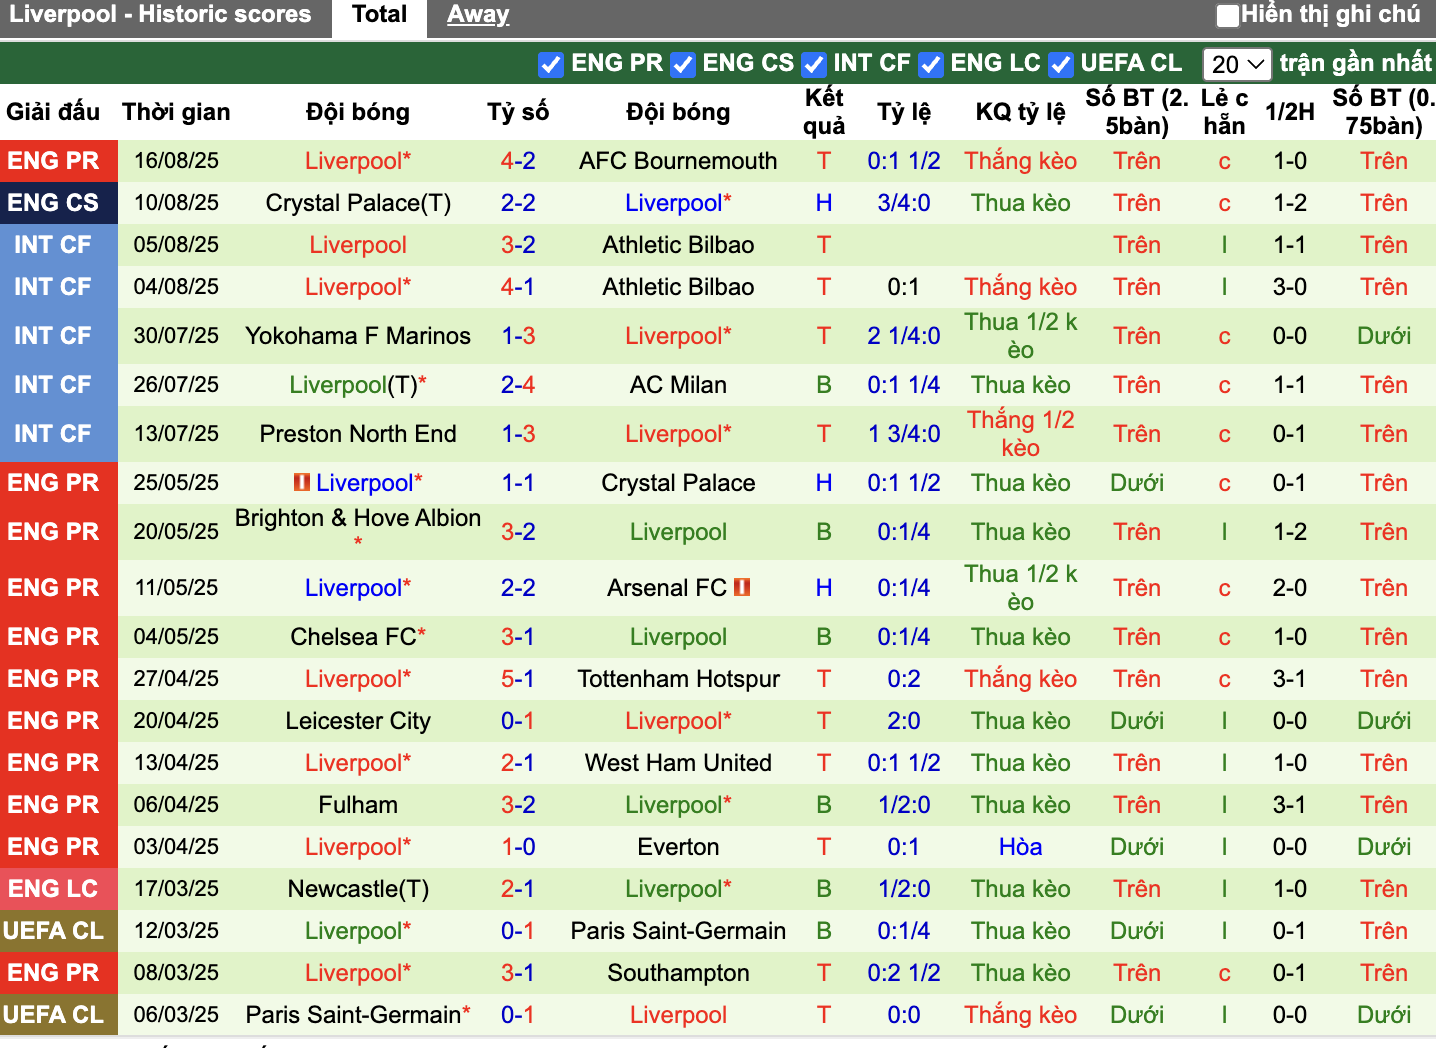This screenshot has height=1048, width=1436.
Task: Enable the Hiển thị ghi chú checkbox
Action: tap(1227, 15)
